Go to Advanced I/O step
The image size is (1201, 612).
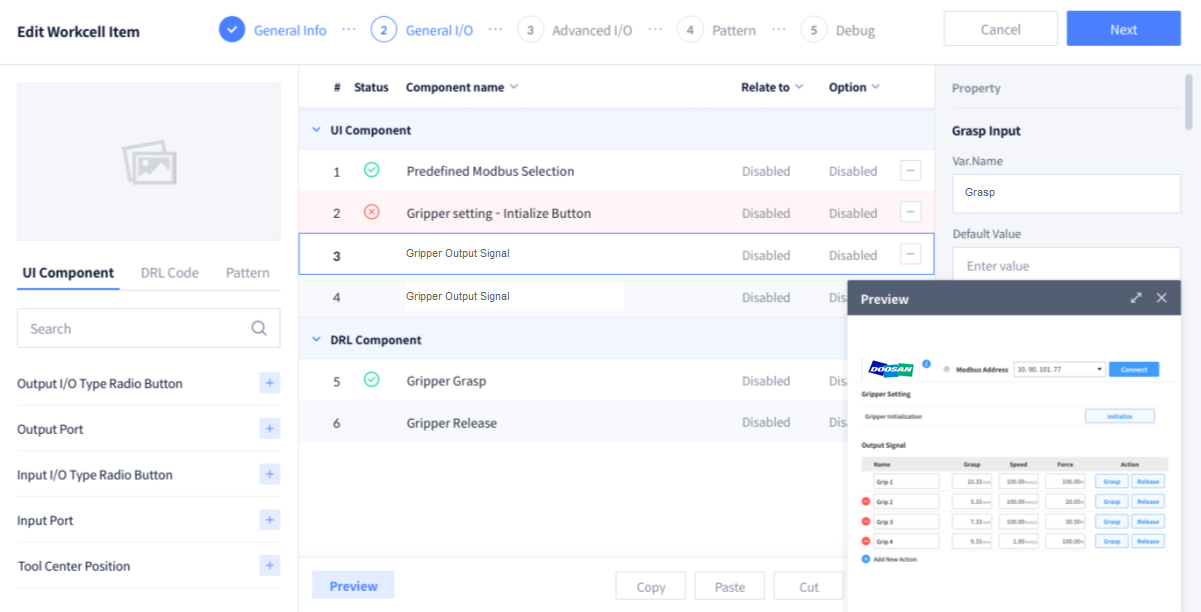point(576,30)
